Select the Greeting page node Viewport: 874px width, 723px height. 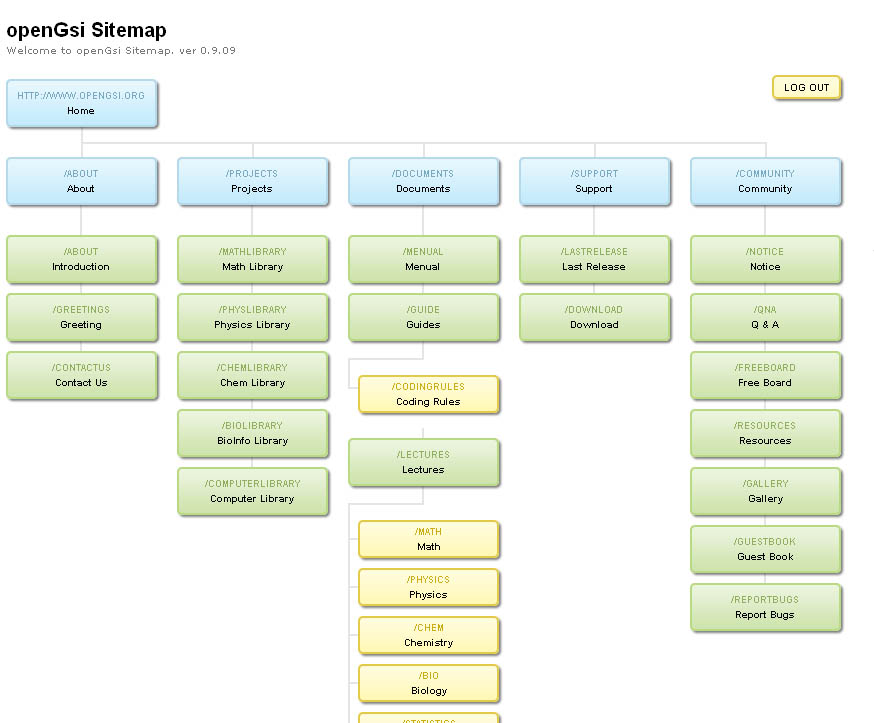coord(82,317)
